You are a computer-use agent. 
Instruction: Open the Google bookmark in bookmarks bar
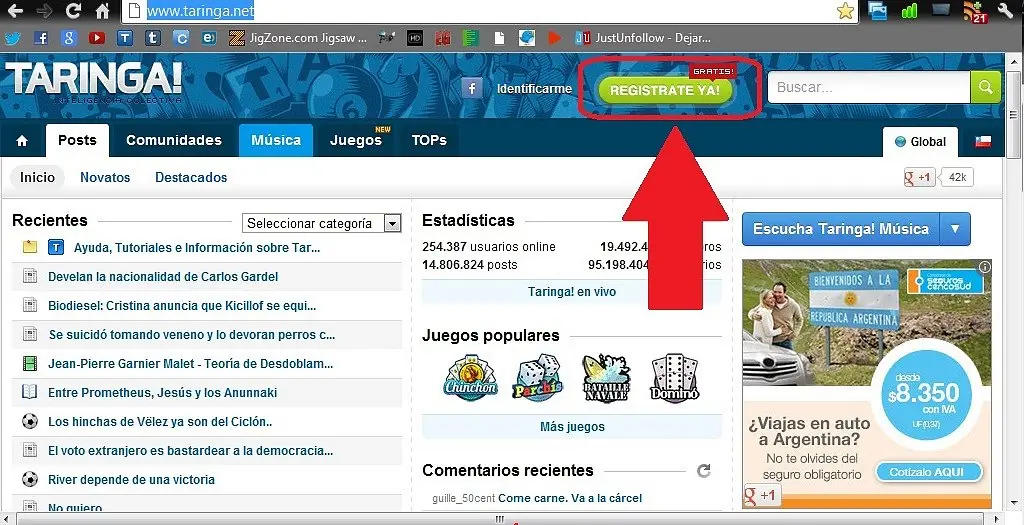click(69, 39)
